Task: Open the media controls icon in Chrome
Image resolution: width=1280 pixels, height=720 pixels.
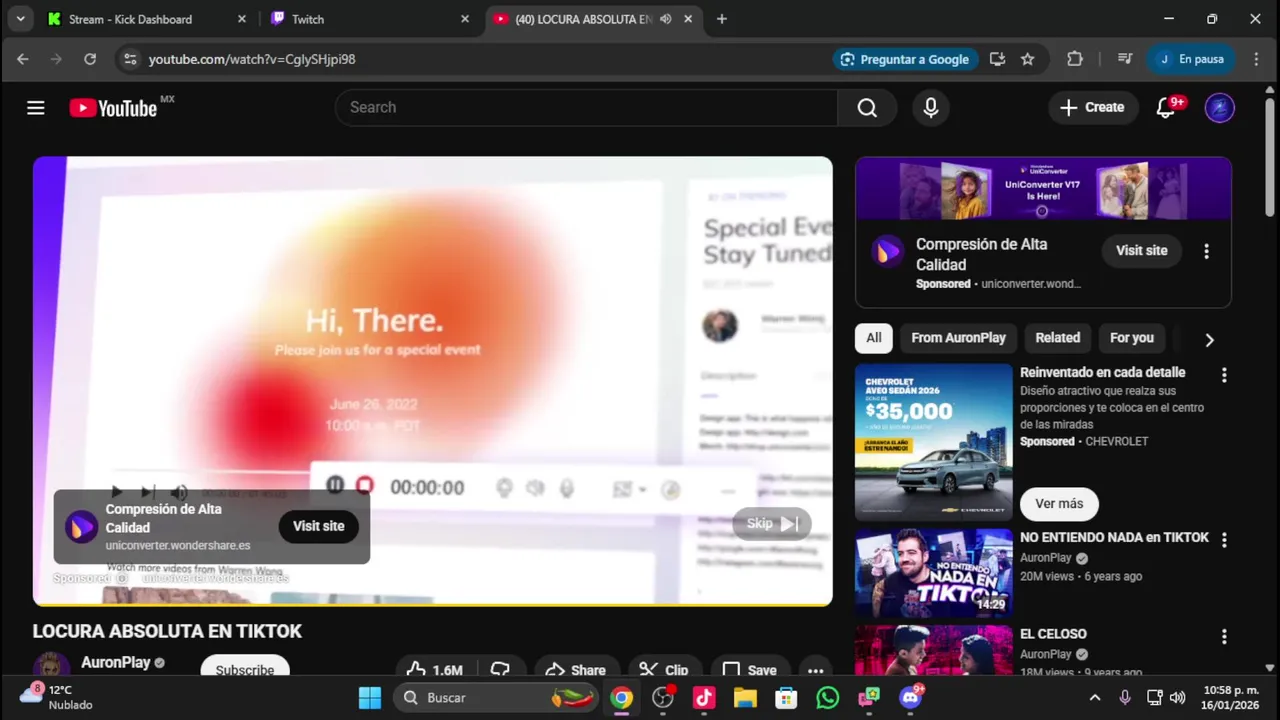Action: 1125,59
